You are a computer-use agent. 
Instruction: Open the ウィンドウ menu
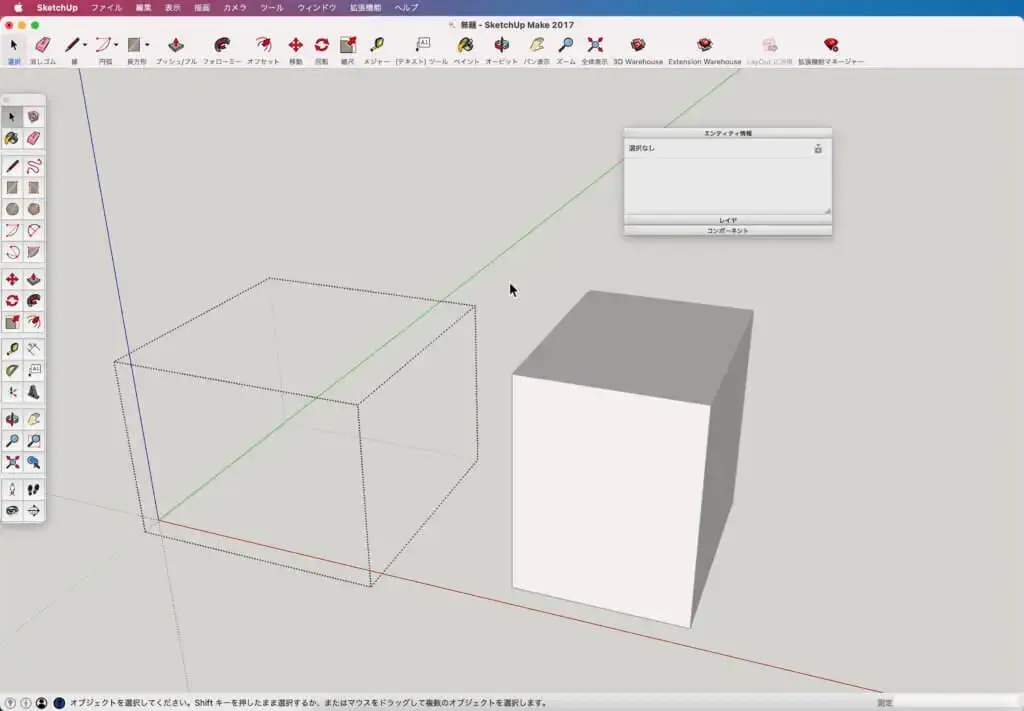click(x=317, y=8)
